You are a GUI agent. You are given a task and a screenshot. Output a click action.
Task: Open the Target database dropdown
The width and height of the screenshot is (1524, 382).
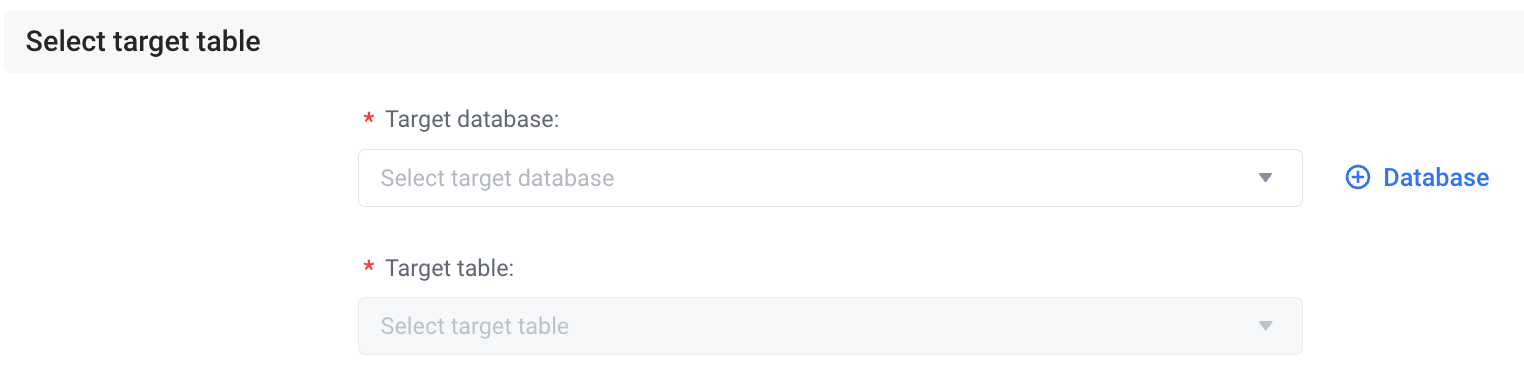point(830,178)
